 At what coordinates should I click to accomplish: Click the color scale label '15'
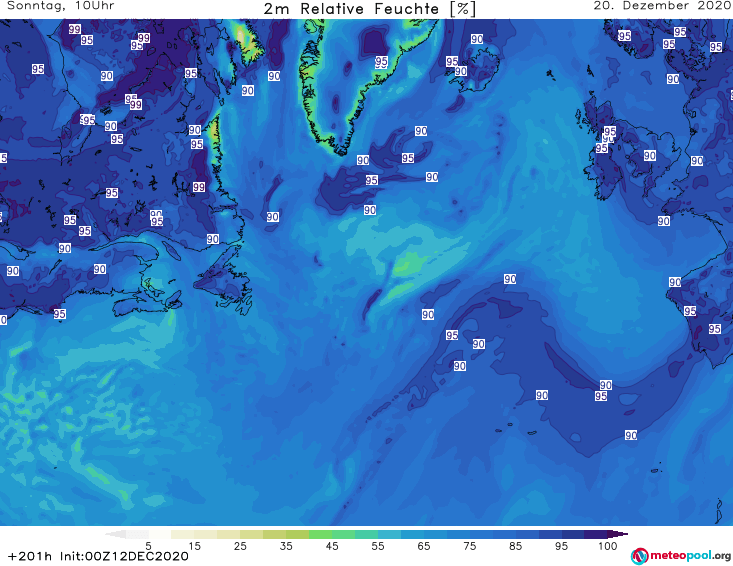click(194, 546)
